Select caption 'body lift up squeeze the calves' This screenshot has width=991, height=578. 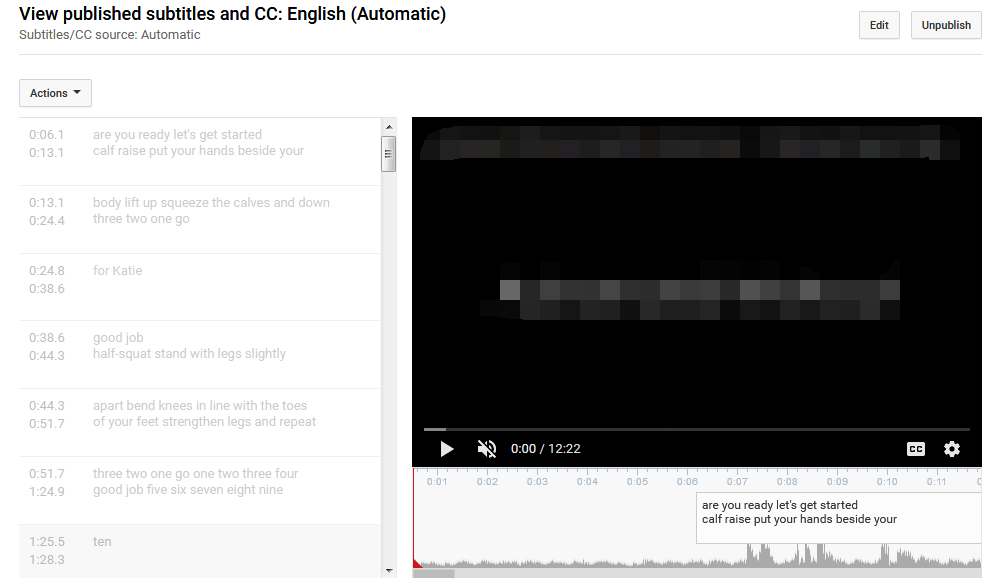[200, 220]
